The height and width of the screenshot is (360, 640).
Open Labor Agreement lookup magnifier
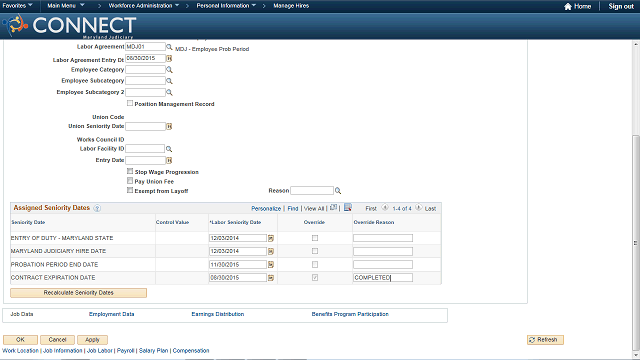(x=169, y=47)
